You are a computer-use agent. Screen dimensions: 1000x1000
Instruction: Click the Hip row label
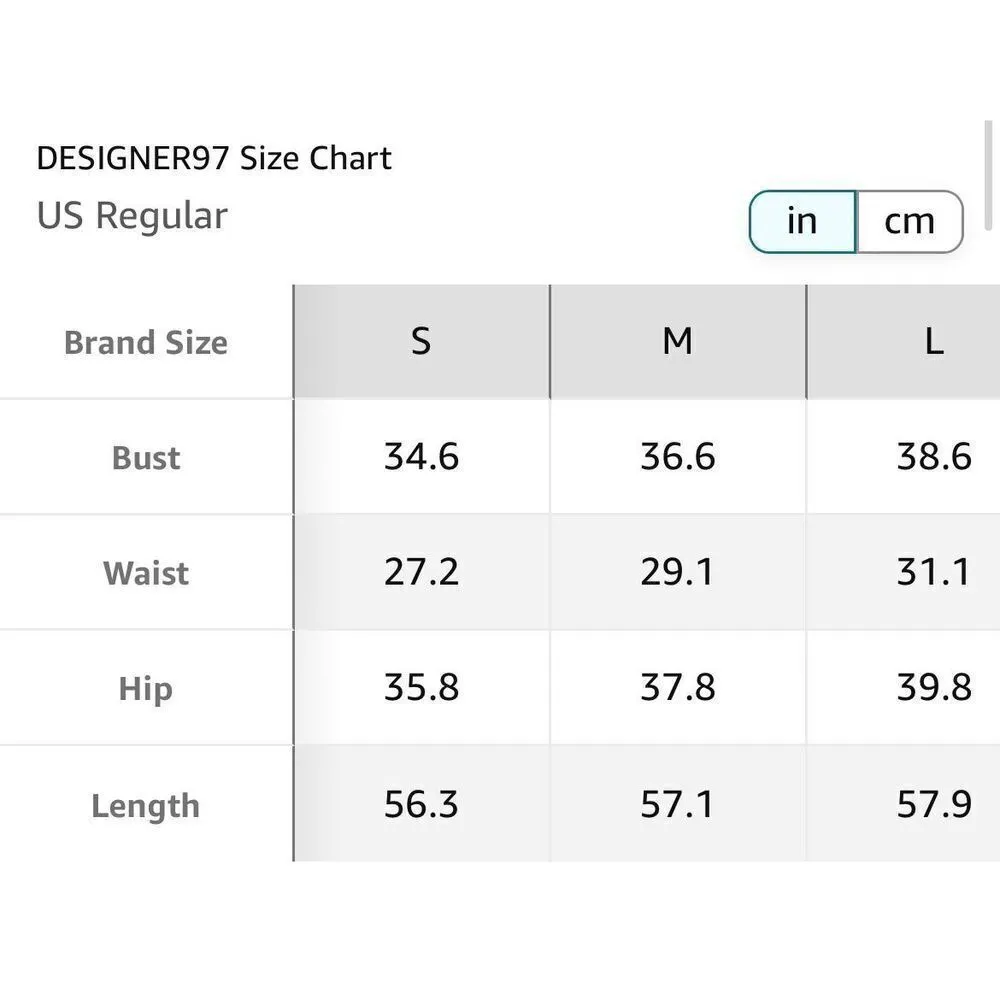coord(146,689)
